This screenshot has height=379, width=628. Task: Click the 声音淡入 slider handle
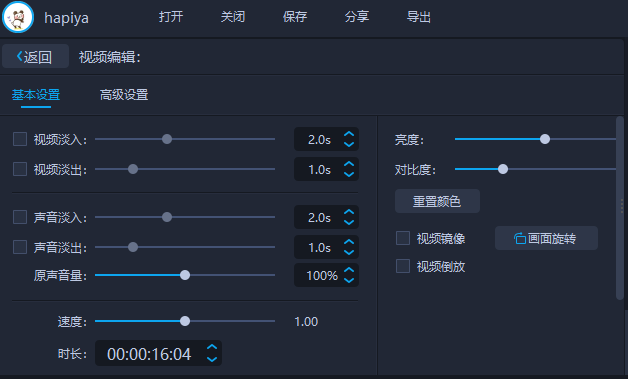pyautogui.click(x=167, y=217)
